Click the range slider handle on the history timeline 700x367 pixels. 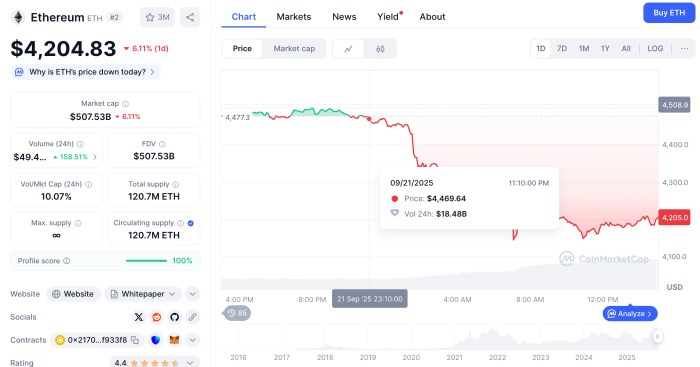click(657, 337)
